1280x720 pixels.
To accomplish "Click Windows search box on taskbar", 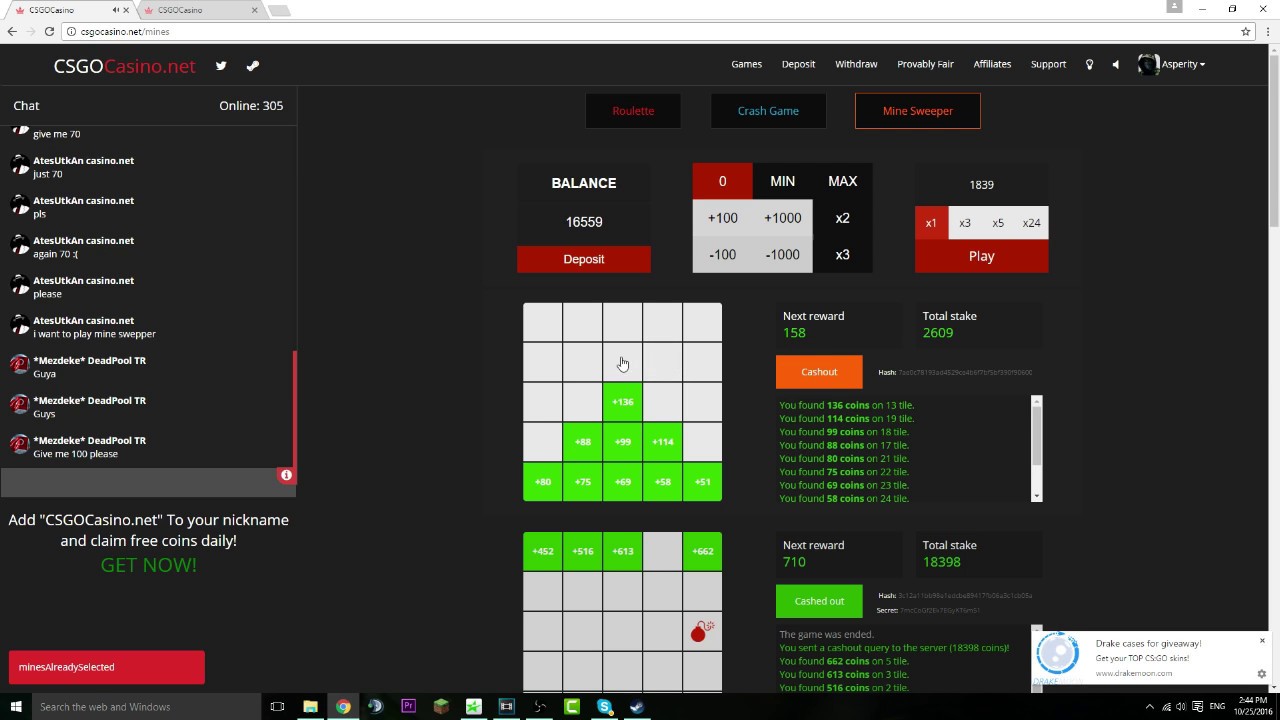I will point(147,707).
